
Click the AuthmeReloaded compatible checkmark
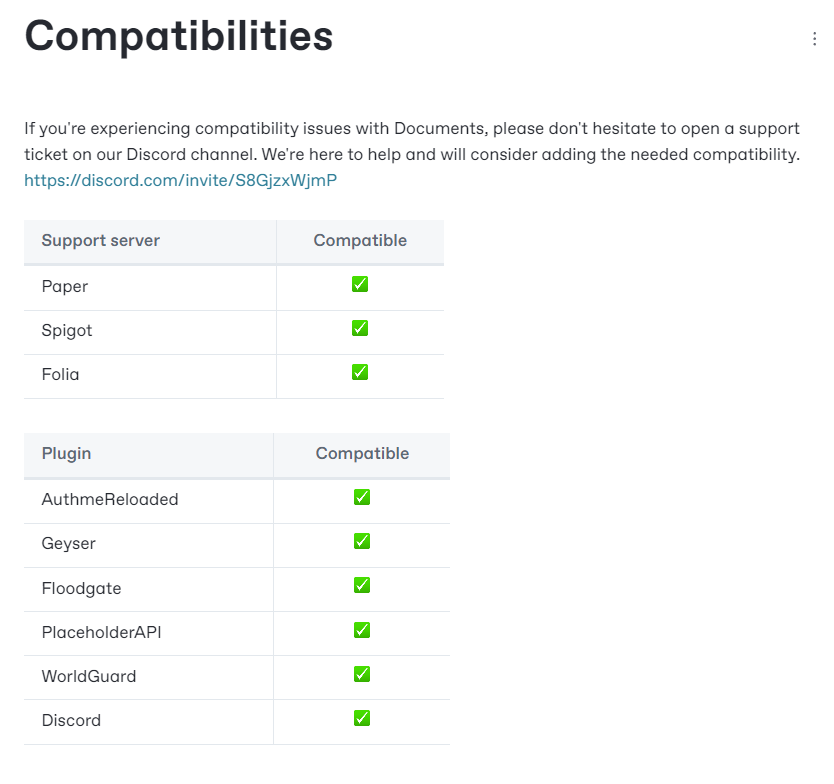[362, 497]
